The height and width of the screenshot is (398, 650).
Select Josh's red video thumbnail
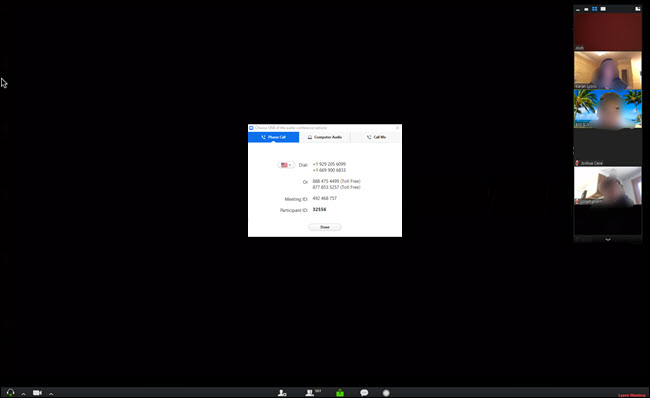coord(608,32)
